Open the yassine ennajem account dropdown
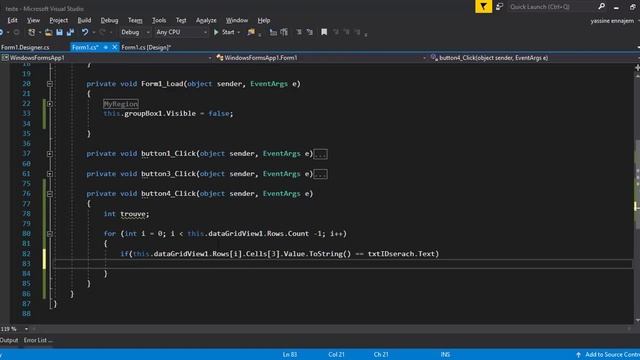The image size is (640, 360). coord(614,21)
